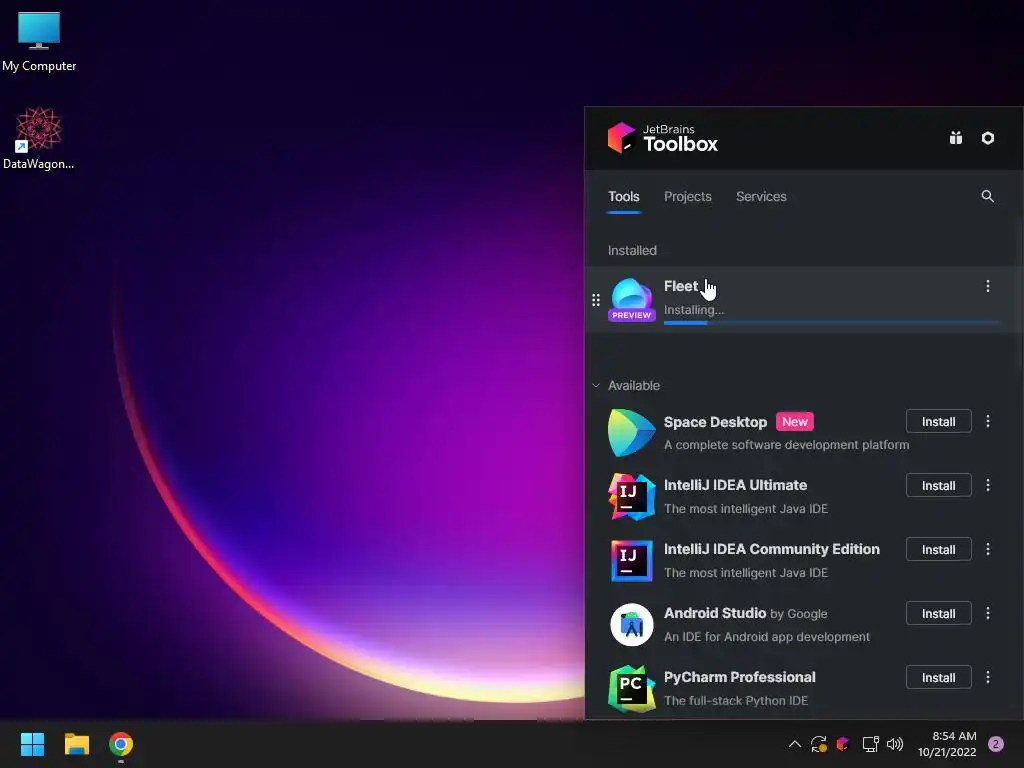The image size is (1024, 768).
Task: Install Android Studio
Action: click(x=938, y=613)
